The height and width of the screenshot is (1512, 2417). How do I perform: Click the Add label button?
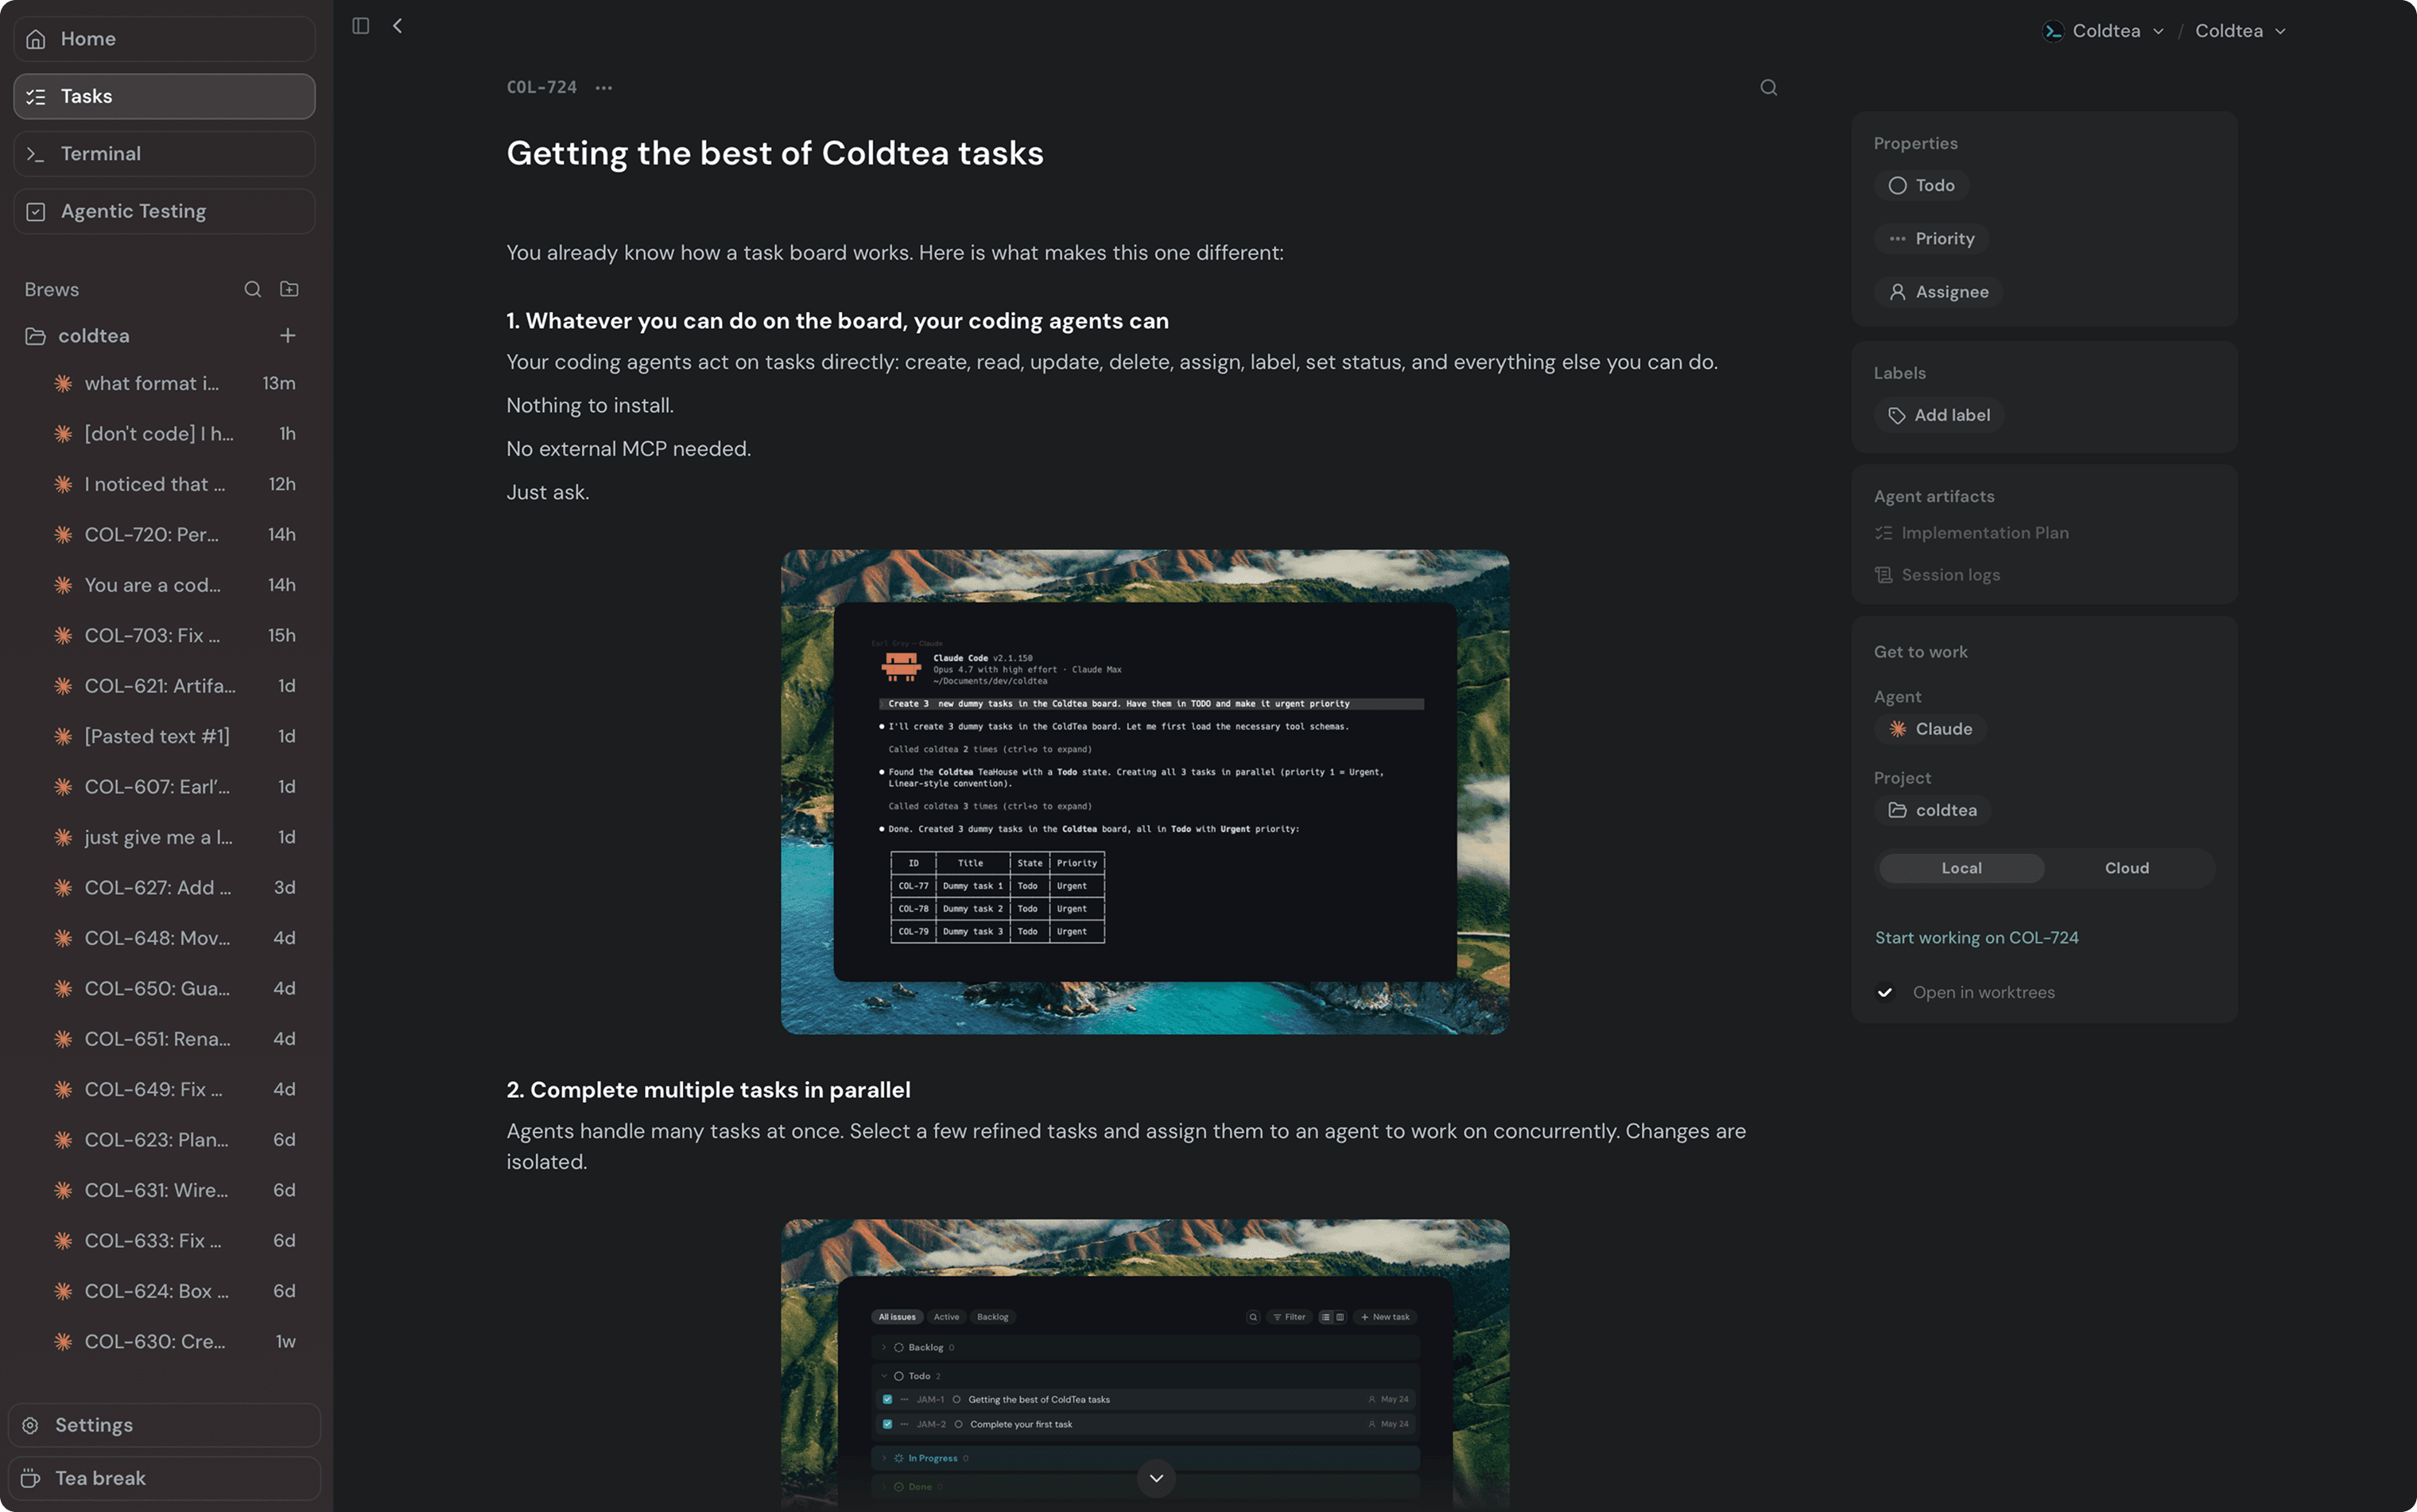[x=1938, y=416]
